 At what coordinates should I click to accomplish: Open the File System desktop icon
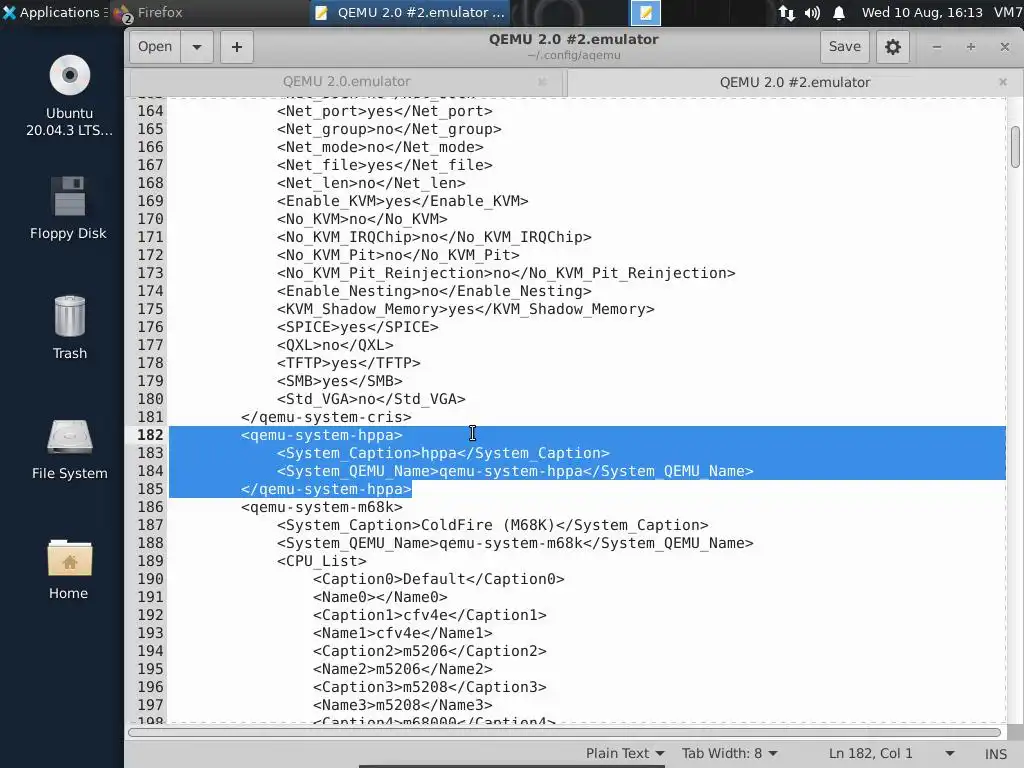69,449
